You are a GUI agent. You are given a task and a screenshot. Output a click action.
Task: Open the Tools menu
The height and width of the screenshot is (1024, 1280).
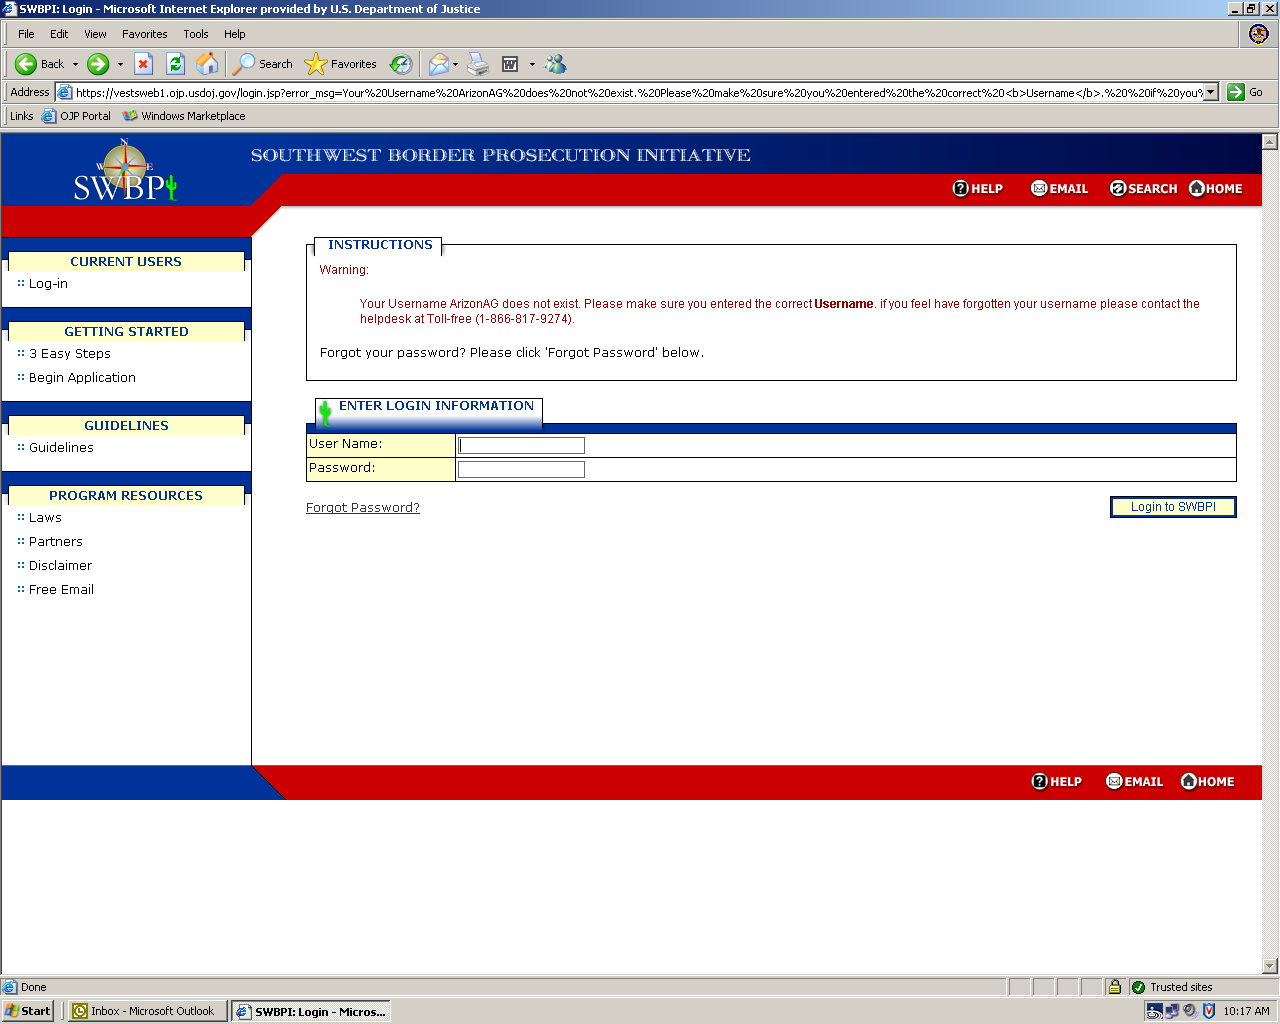[195, 34]
